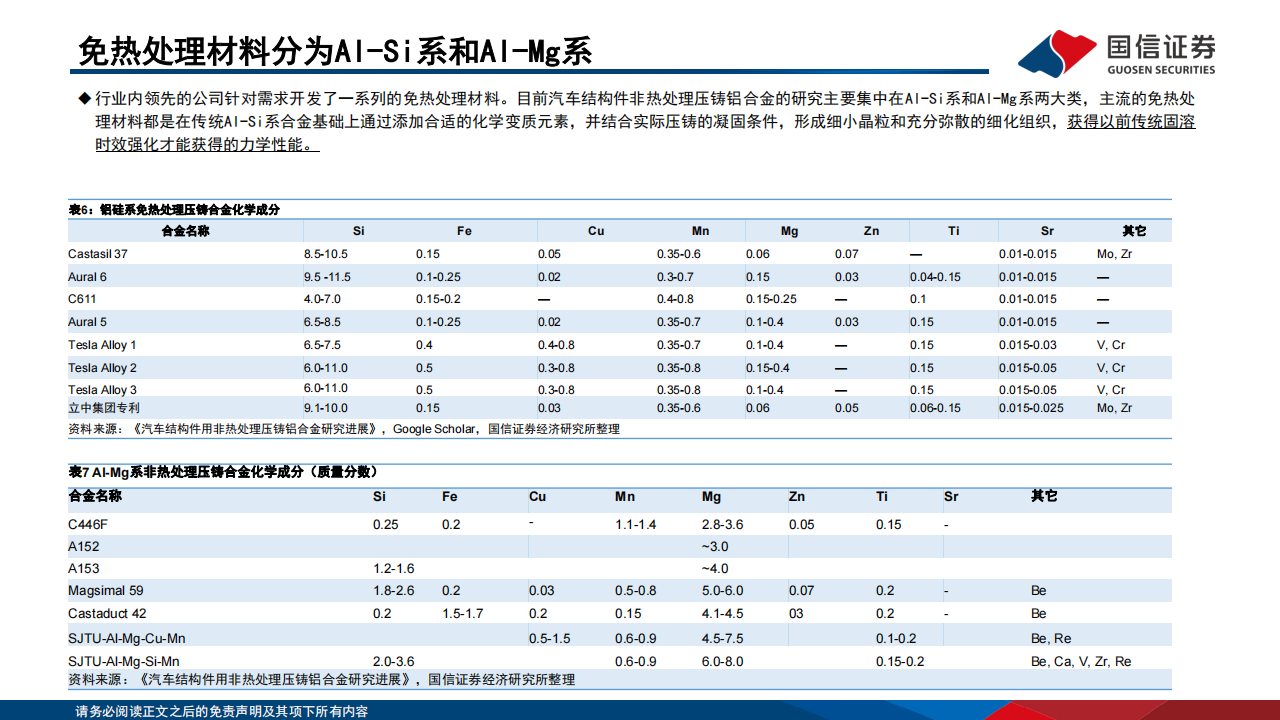The image size is (1280, 720).
Task: Select the A152 row label
Action: (84, 547)
